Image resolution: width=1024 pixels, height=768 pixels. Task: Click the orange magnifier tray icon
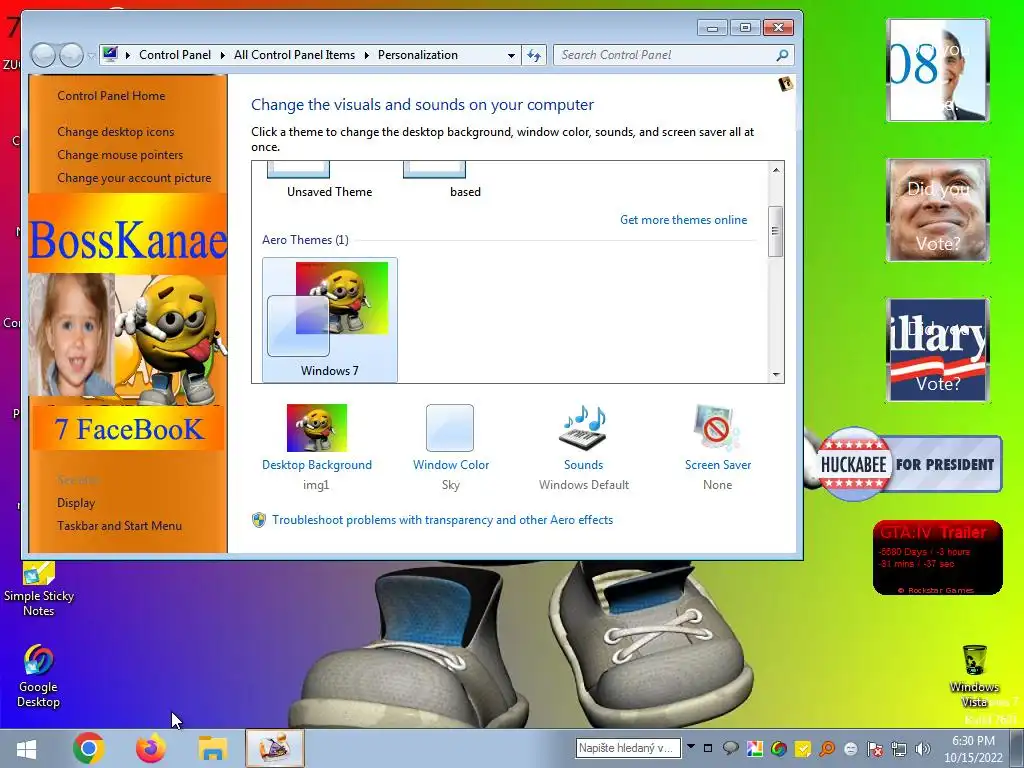827,748
